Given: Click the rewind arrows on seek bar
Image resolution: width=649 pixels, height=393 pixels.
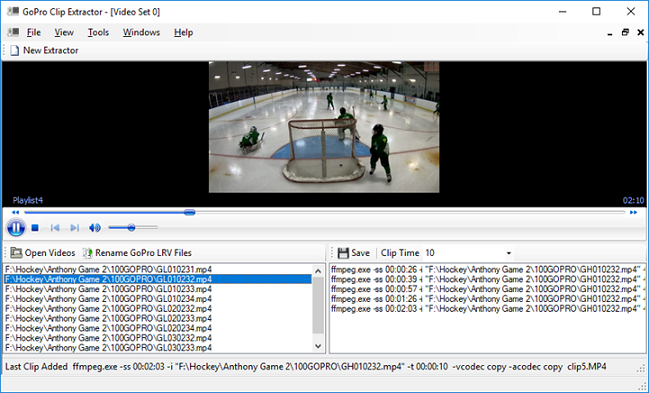Looking at the screenshot, I should pyautogui.click(x=15, y=212).
